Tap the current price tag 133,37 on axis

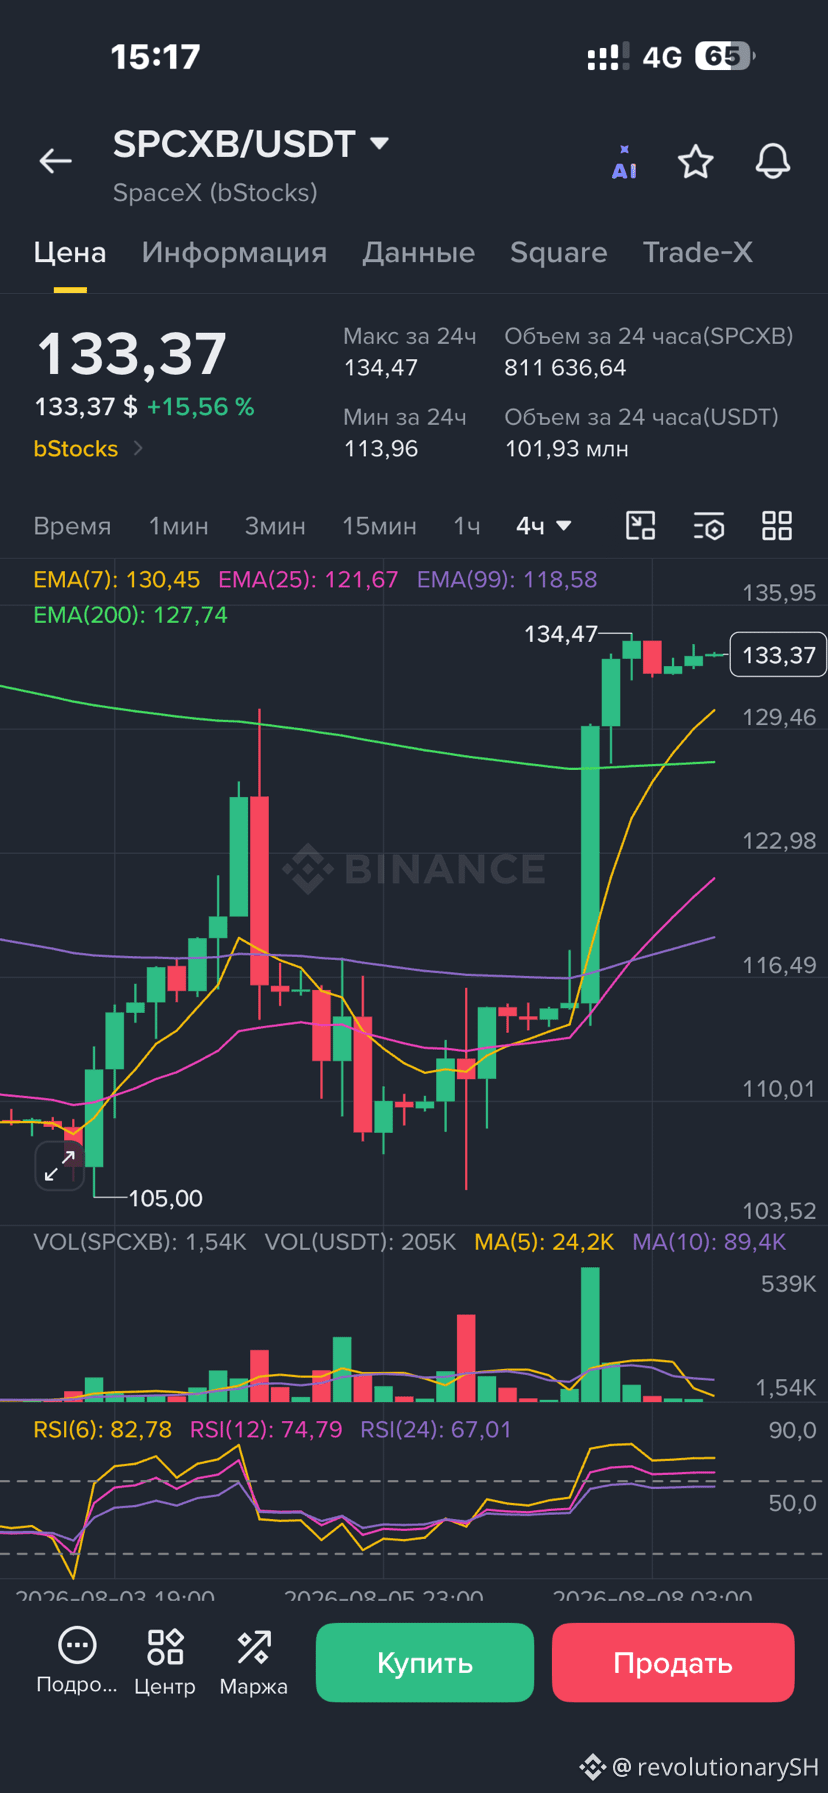pyautogui.click(x=778, y=655)
